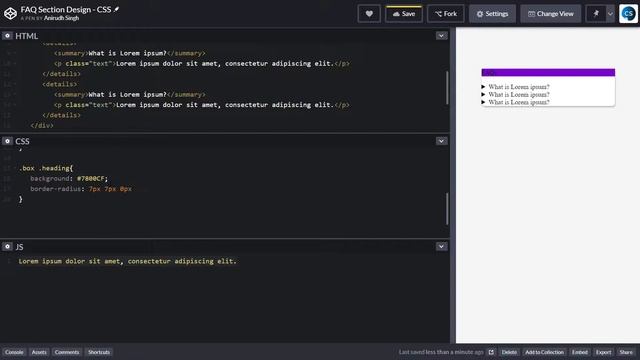Click the HTML editor vertical scrollbar
This screenshot has height=360, width=640.
pos(447,88)
